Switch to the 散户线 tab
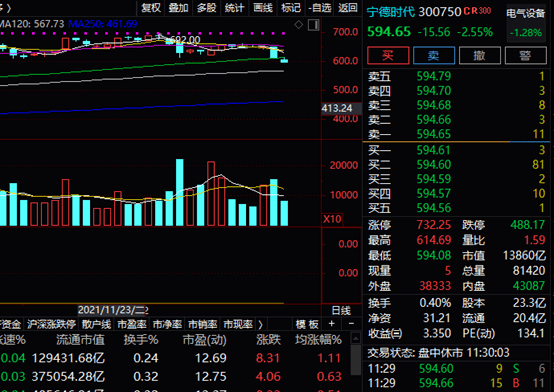 (x=96, y=324)
